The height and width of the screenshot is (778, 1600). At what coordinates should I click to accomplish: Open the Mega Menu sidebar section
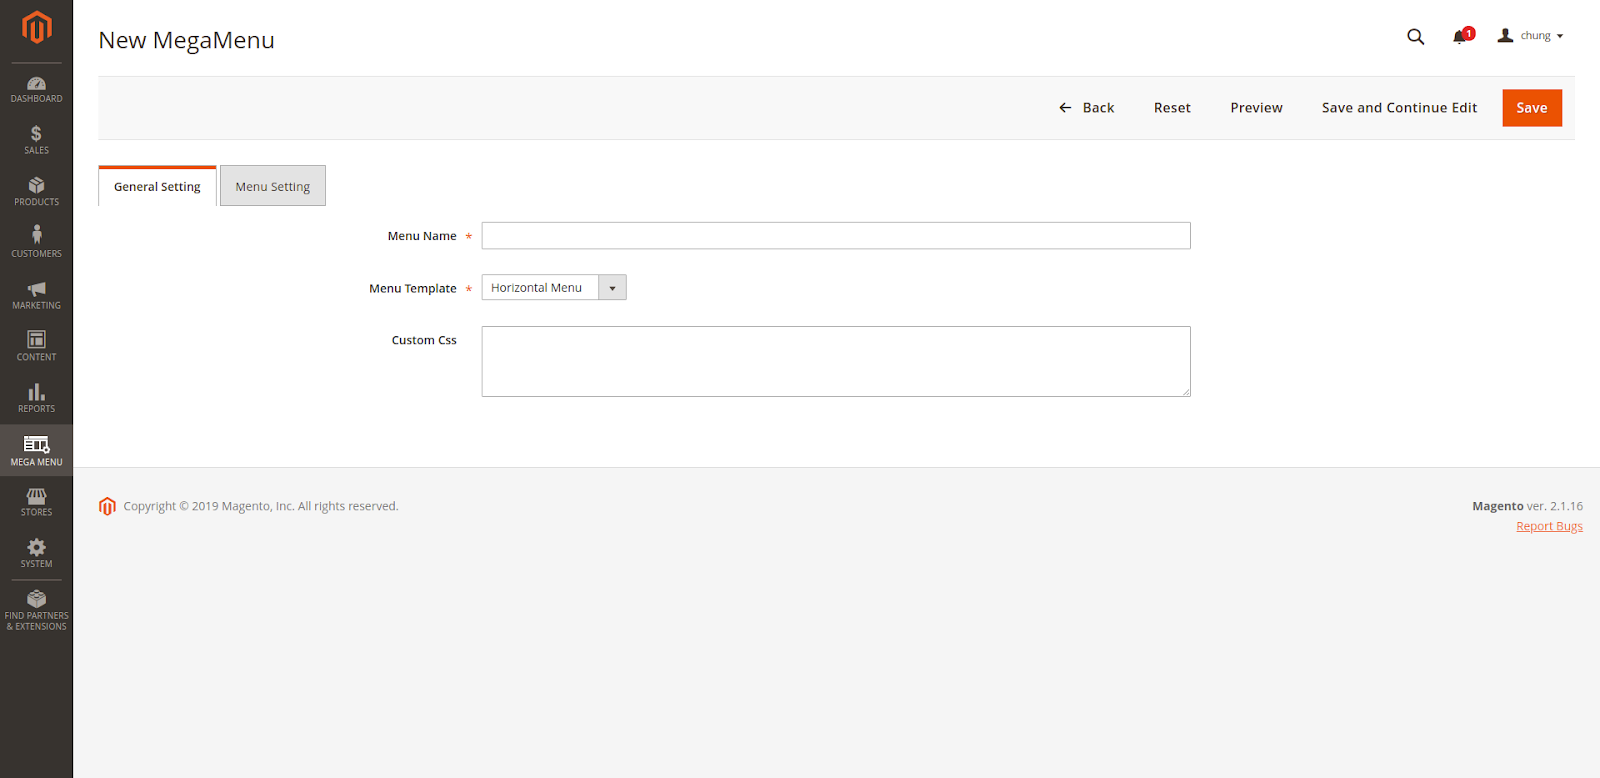(36, 450)
